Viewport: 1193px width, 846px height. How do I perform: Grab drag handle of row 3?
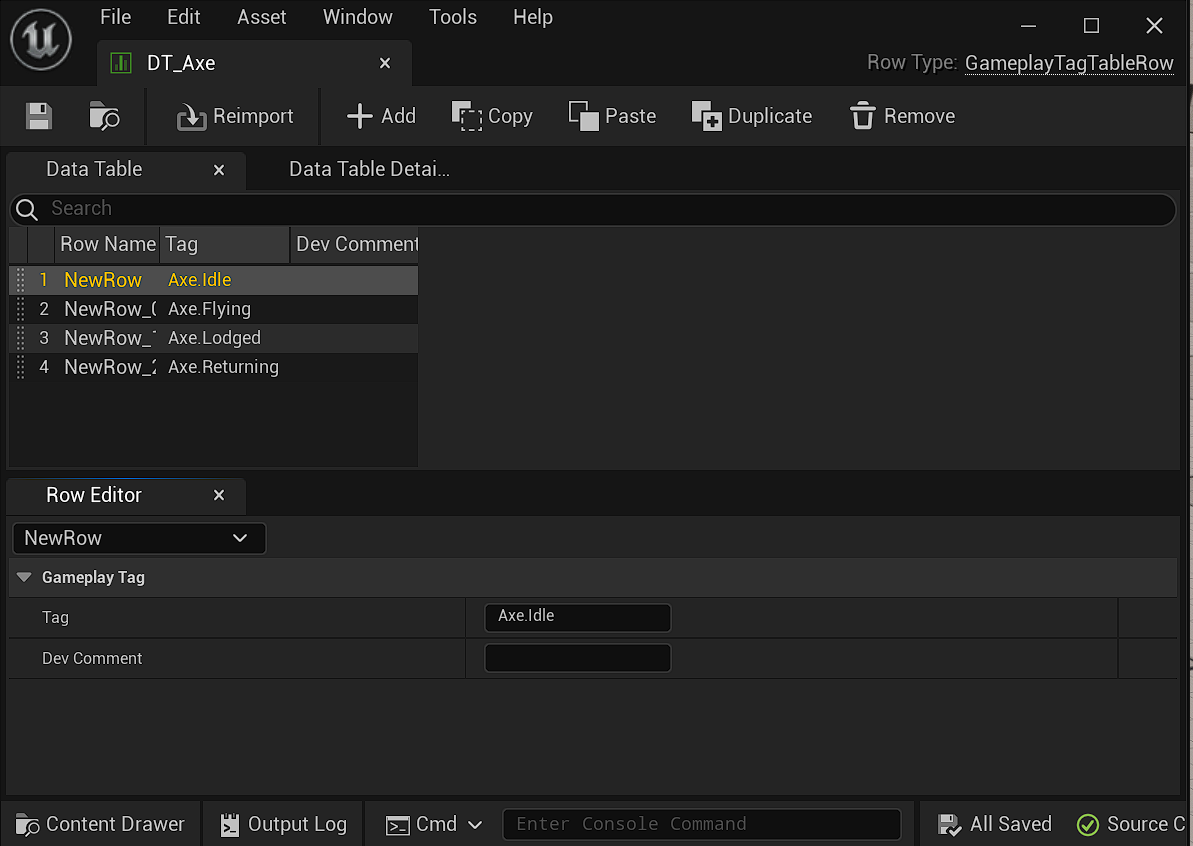coord(21,338)
